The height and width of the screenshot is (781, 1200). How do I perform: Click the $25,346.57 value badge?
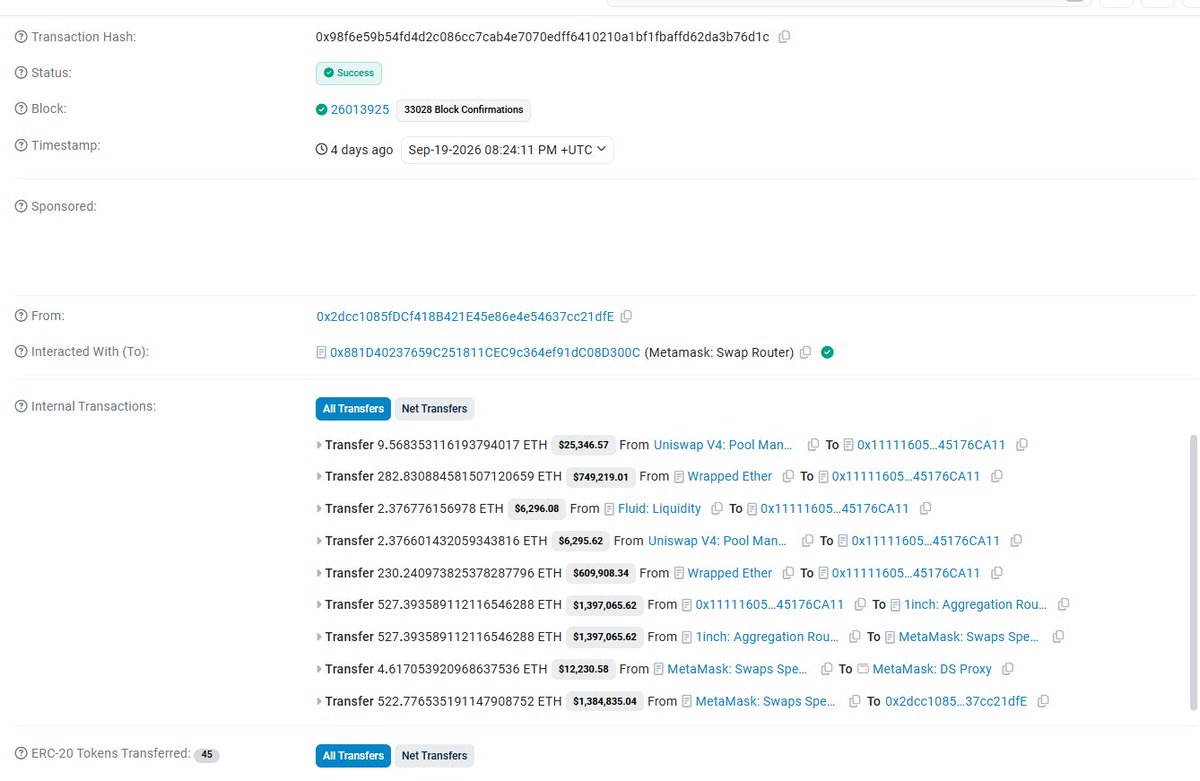click(583, 445)
